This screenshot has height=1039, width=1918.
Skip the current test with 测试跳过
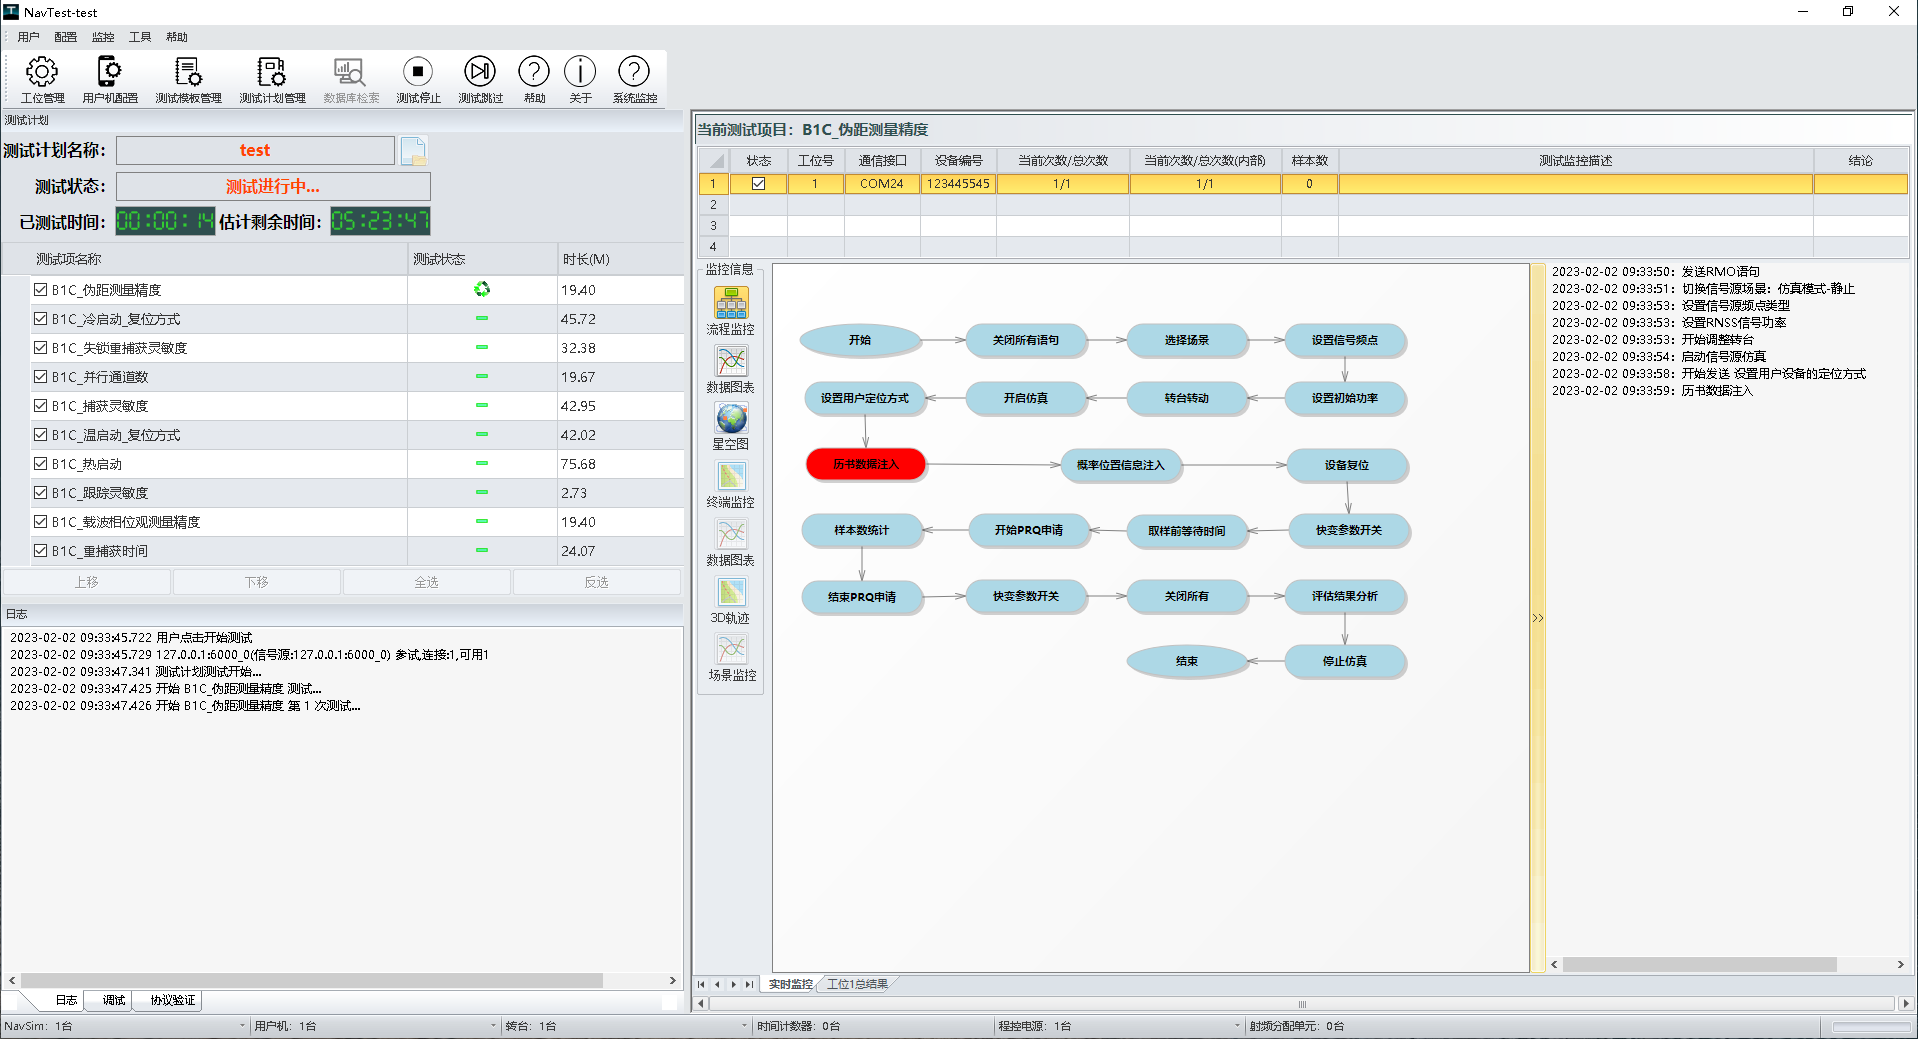click(x=480, y=79)
